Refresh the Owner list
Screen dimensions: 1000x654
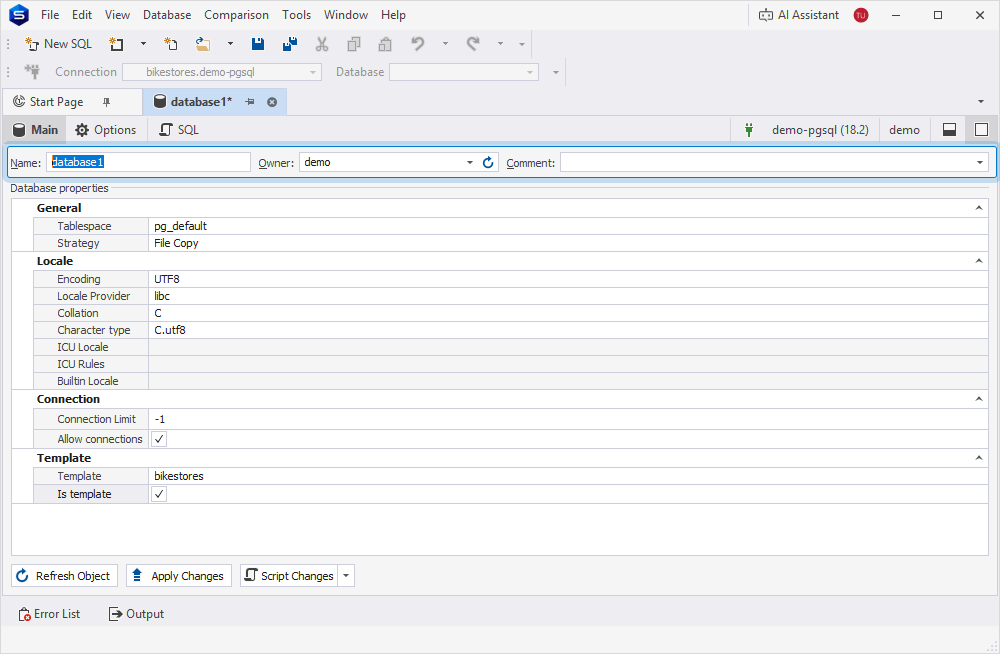coord(488,162)
